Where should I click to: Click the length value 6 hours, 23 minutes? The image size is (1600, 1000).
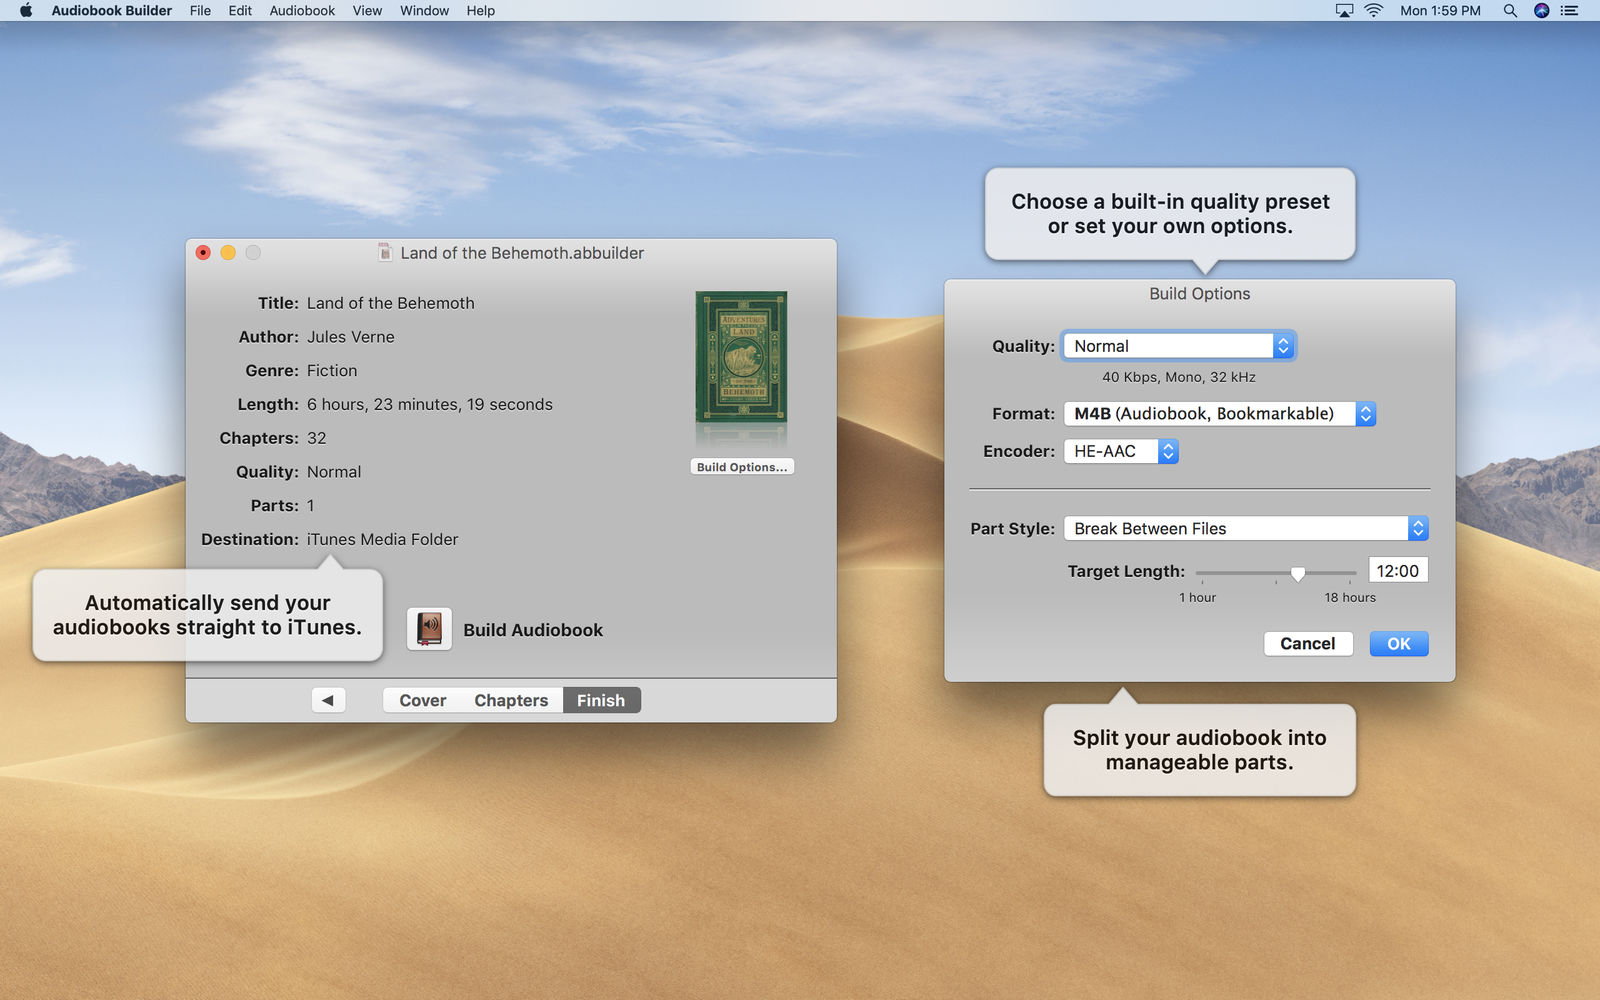coord(430,405)
